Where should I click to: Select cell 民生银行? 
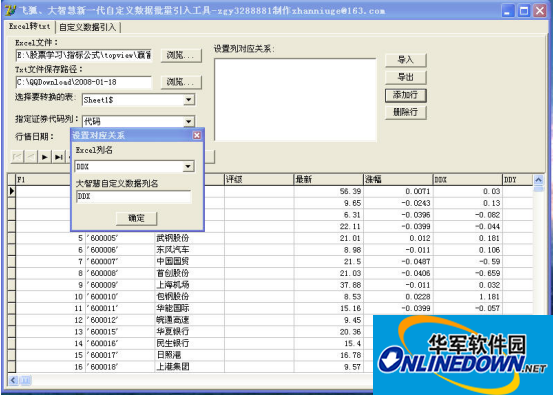[189, 343]
